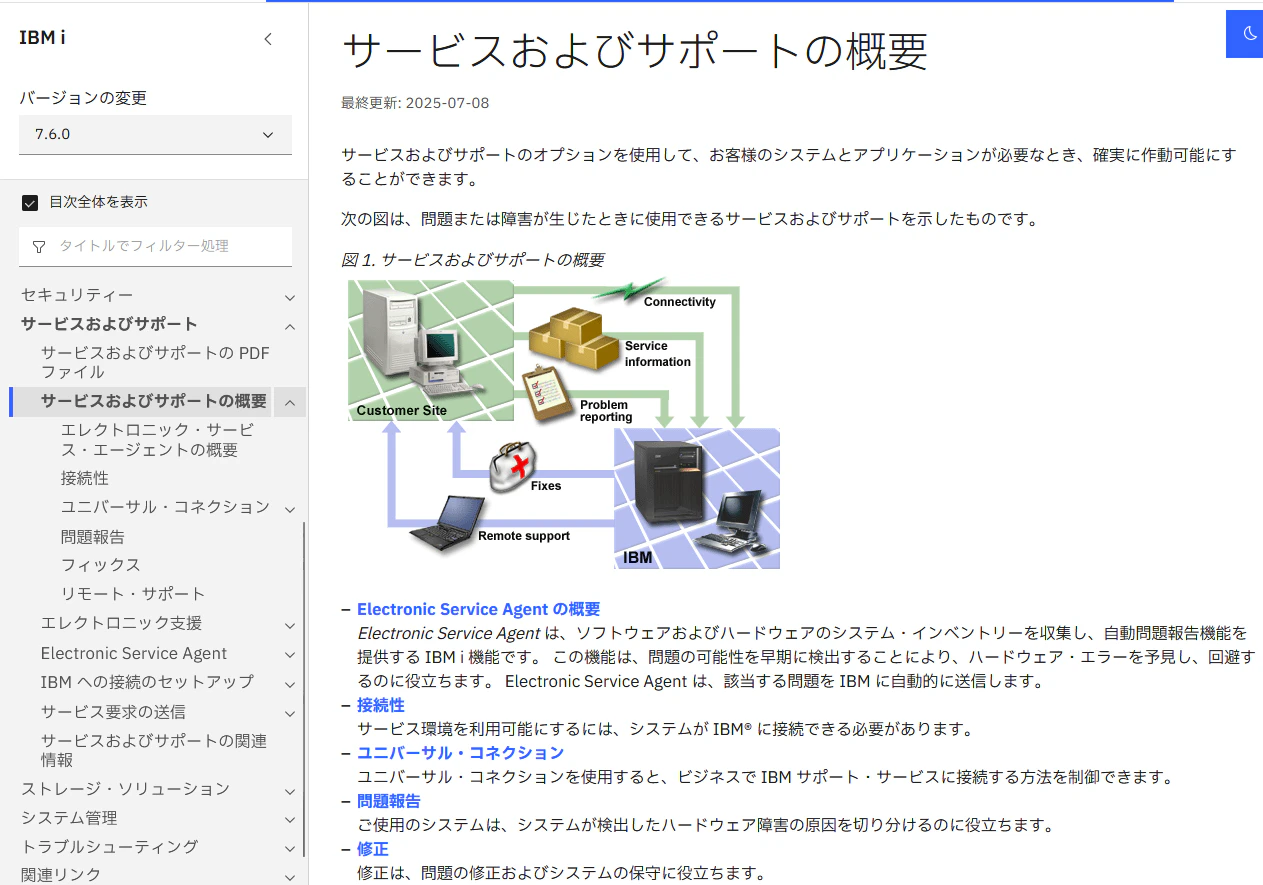Open システム管理 in the sidebar tree
This screenshot has height=885, width=1263.
[x=69, y=818]
